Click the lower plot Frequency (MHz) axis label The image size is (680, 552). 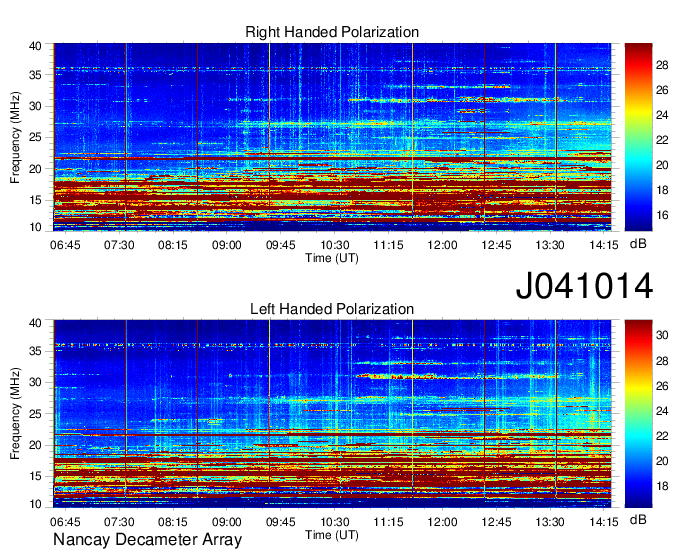click(x=15, y=414)
